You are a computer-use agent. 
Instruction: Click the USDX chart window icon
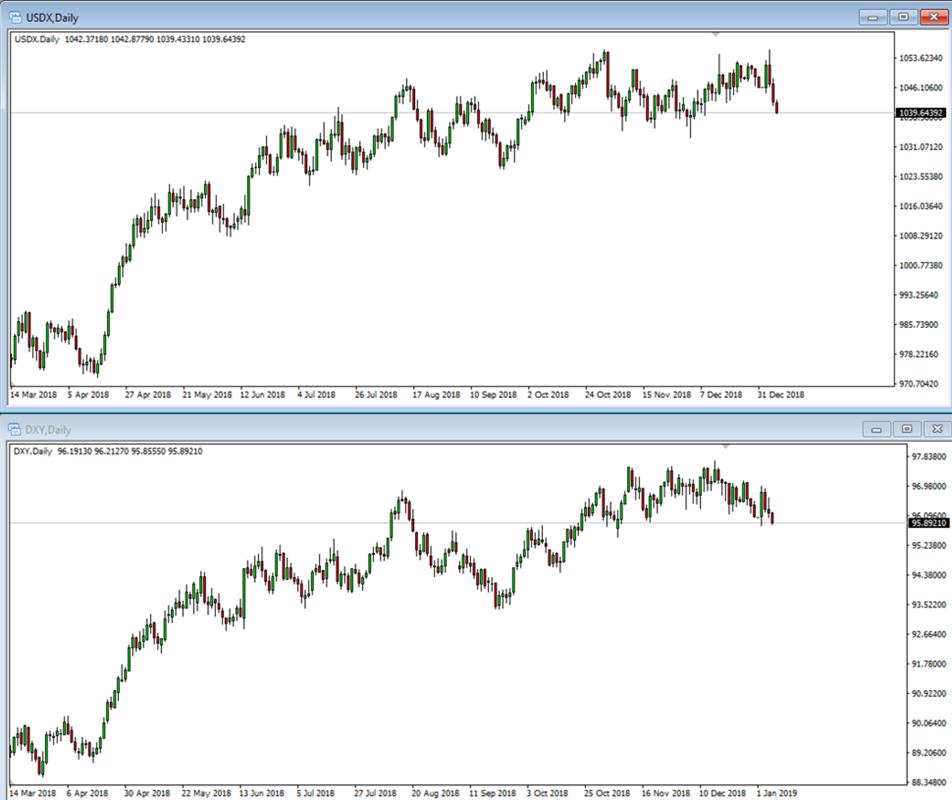point(15,18)
